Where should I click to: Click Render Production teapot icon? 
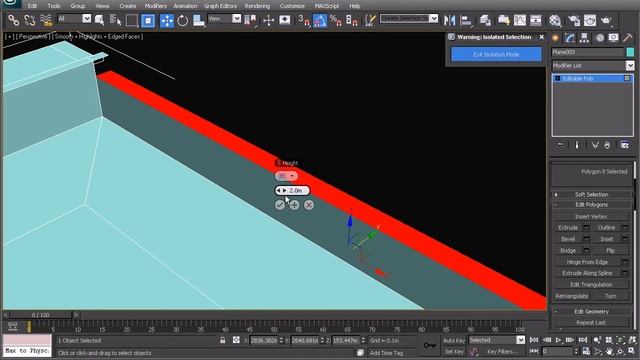607,20
